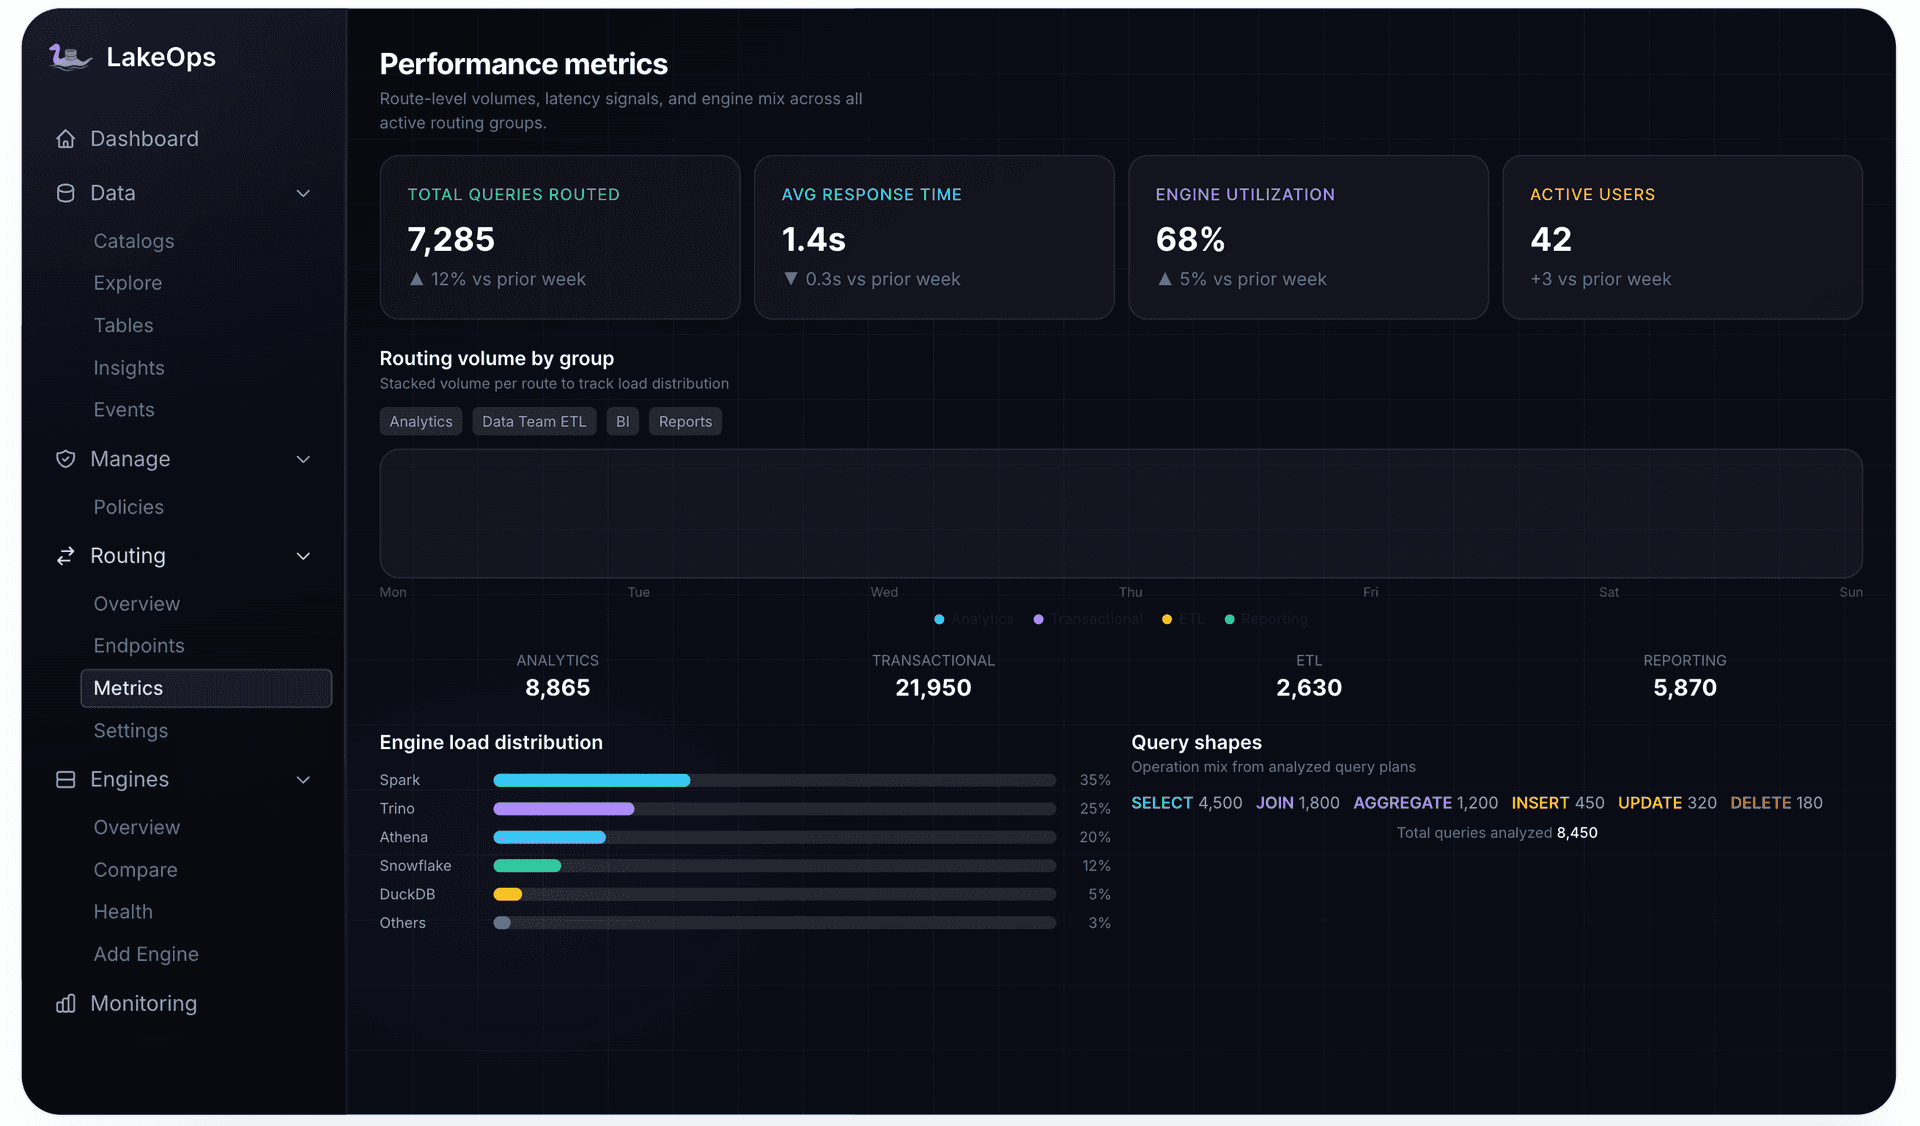1920x1126 pixels.
Task: Toggle the ETL legend series
Action: coord(1183,619)
